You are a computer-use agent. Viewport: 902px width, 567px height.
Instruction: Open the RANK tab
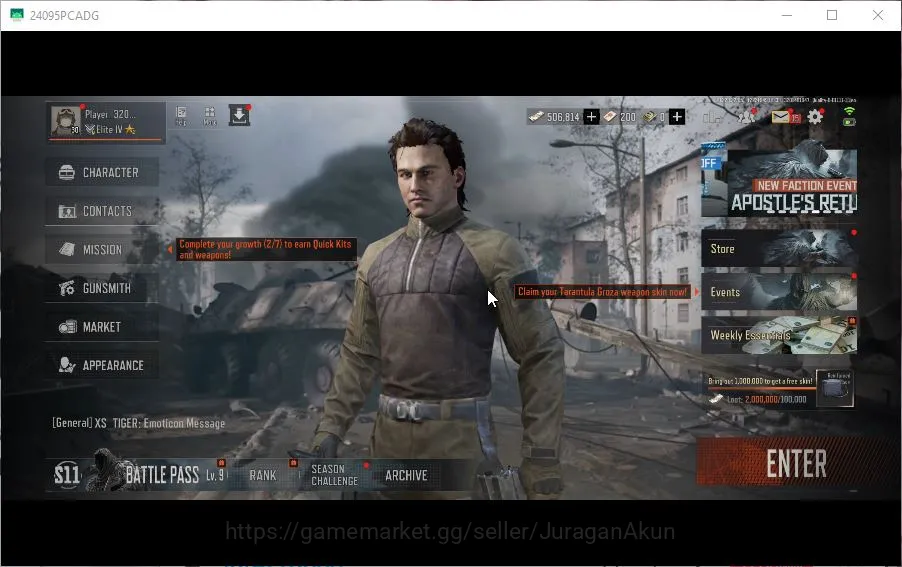coord(263,476)
